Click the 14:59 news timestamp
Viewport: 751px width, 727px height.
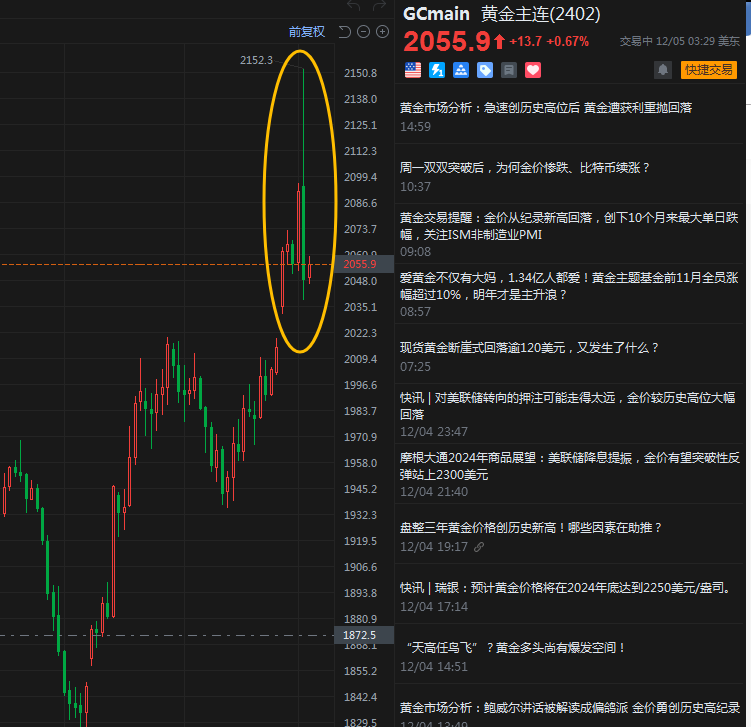(x=415, y=127)
